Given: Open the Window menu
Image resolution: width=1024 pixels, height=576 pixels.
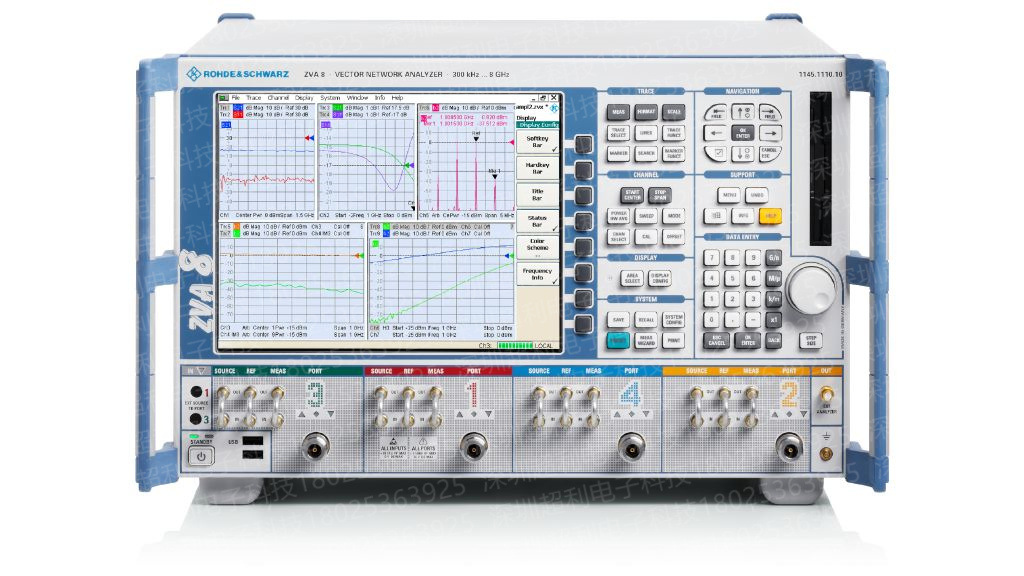Looking at the screenshot, I should click(357, 97).
